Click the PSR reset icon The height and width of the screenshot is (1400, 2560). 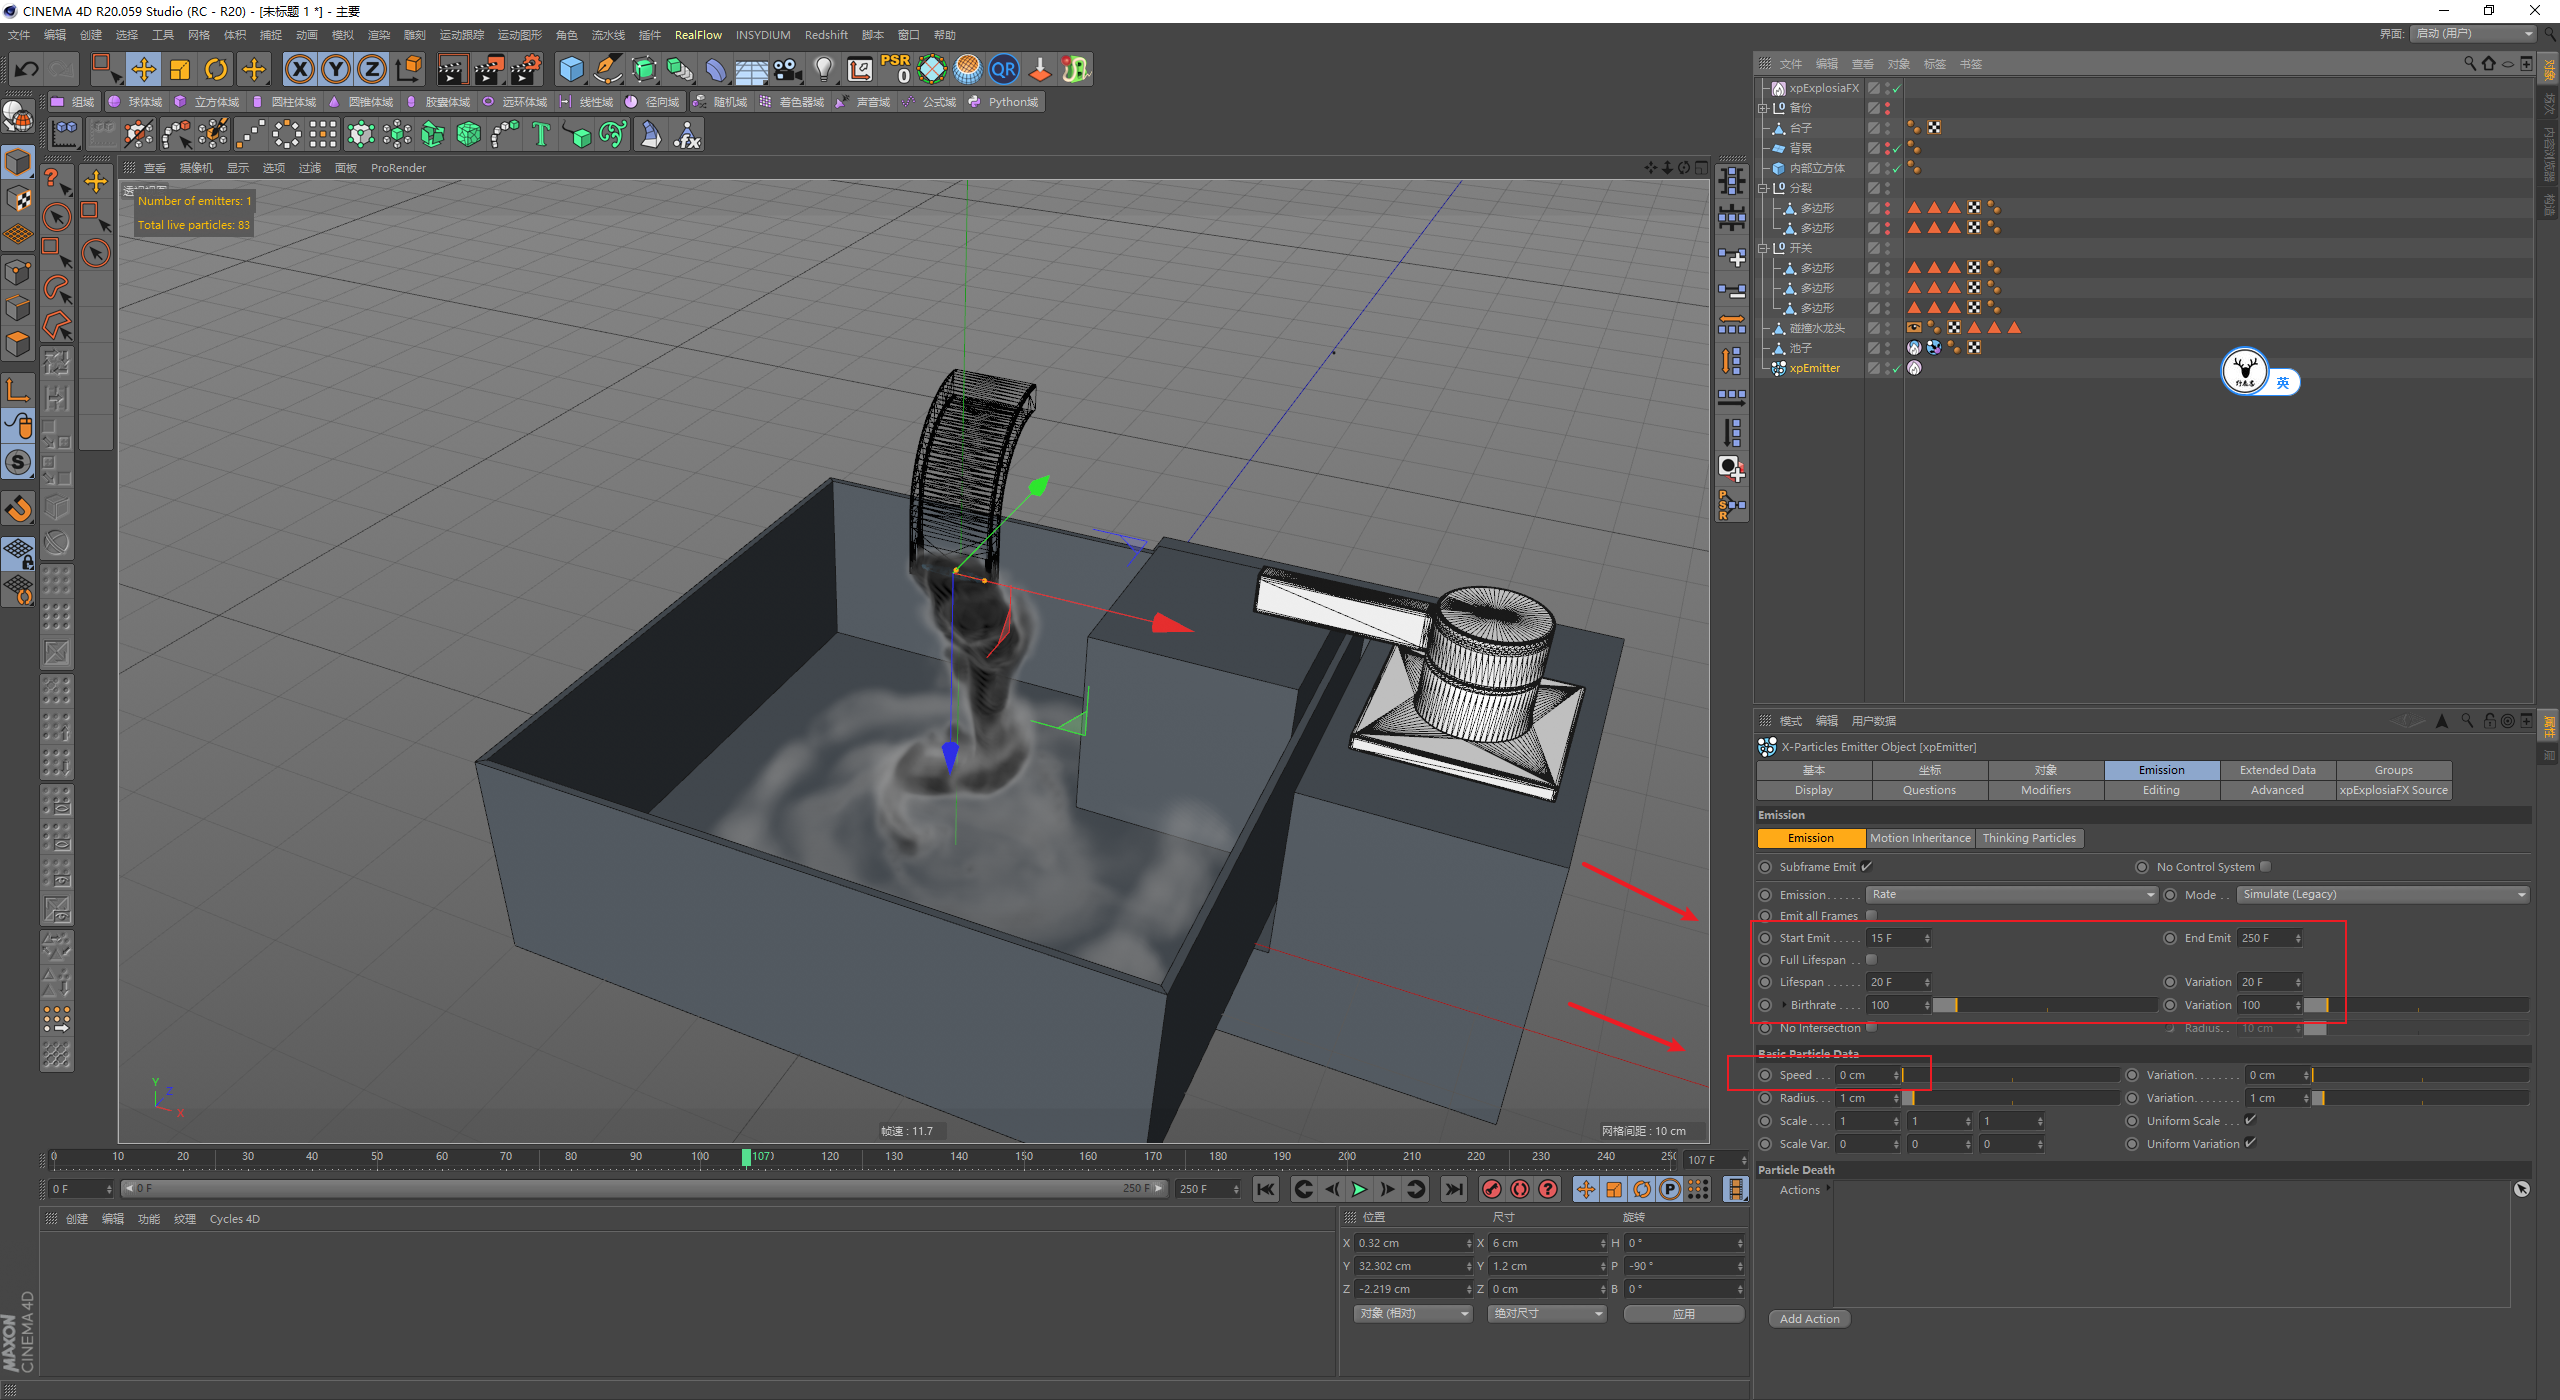[895, 69]
